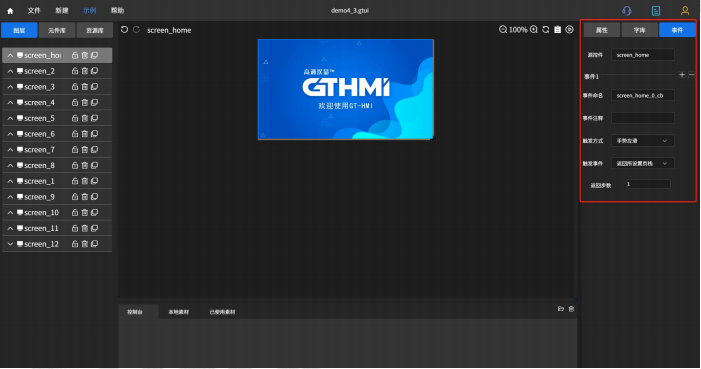Open the 元件库 panel button
The height and width of the screenshot is (369, 701).
[x=57, y=30]
